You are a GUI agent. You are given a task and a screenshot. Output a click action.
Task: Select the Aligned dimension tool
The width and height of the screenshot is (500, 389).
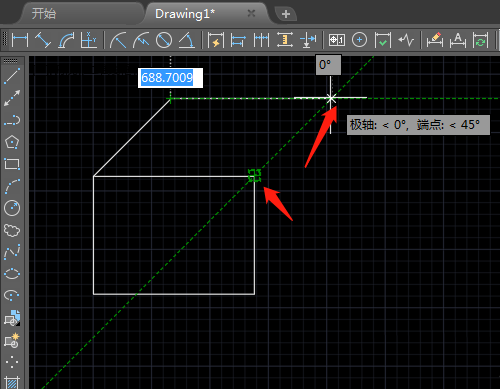coord(43,40)
